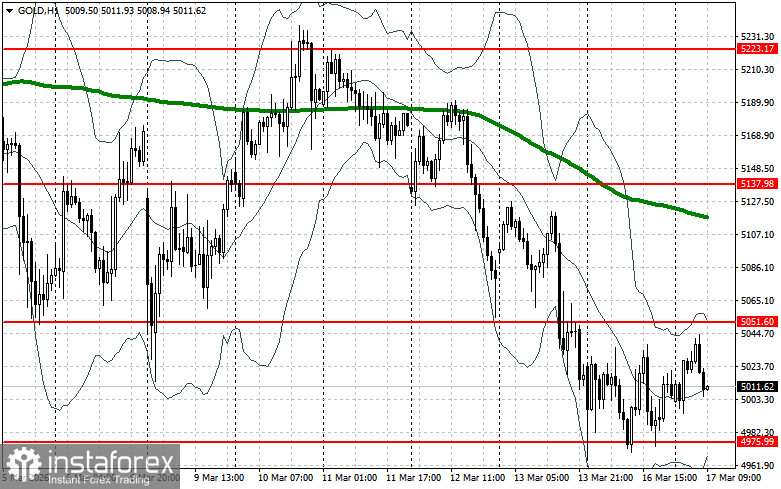The image size is (781, 489).
Task: Click the 5107.10 price scale value
Action: pos(757,235)
